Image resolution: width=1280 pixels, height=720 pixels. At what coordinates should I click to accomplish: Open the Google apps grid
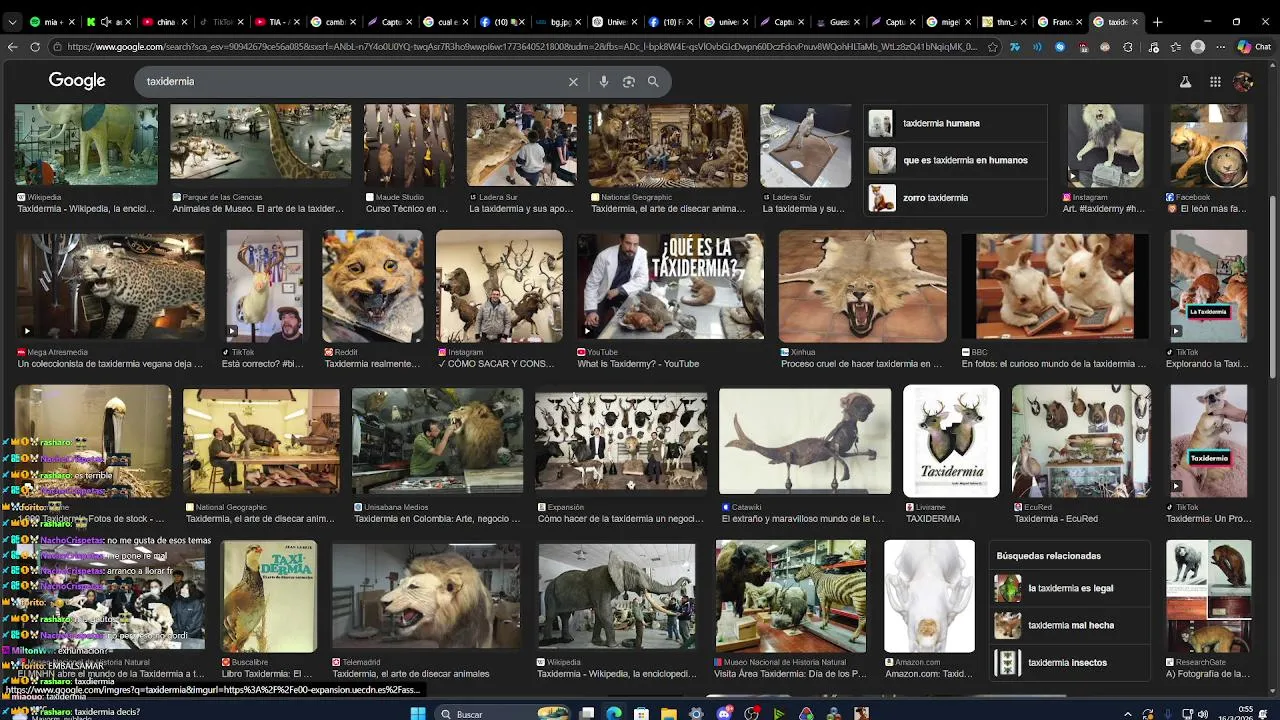coord(1215,82)
